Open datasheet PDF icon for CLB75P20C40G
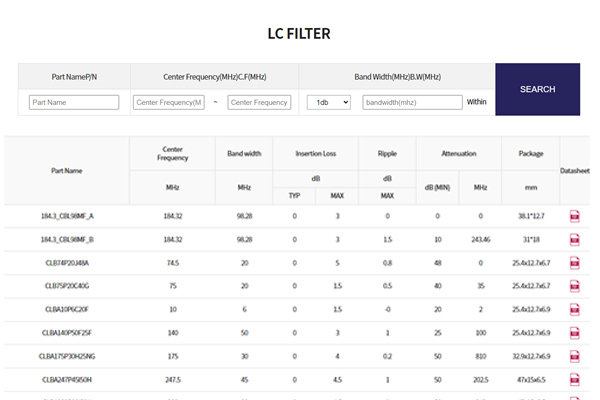 coord(575,286)
